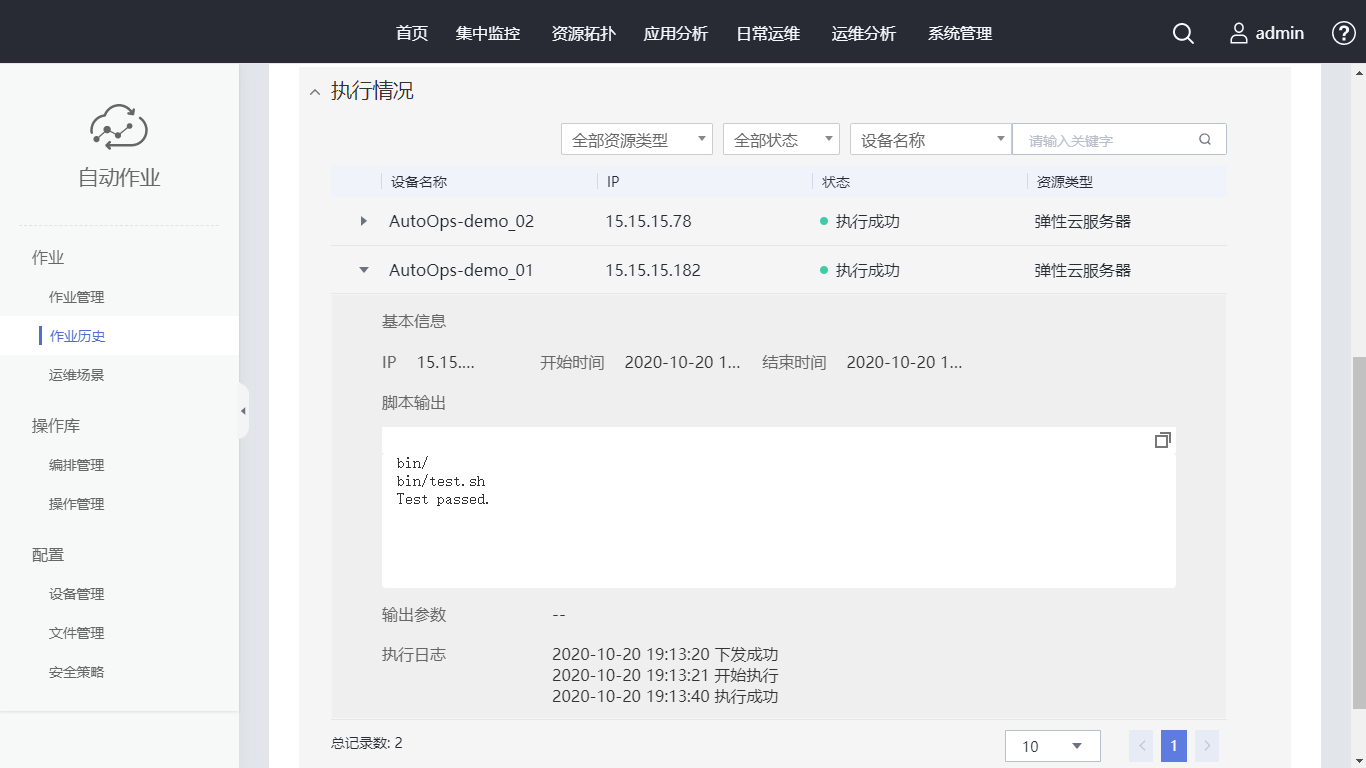
Task: Collapse the 执行情况 section
Action: 315,92
